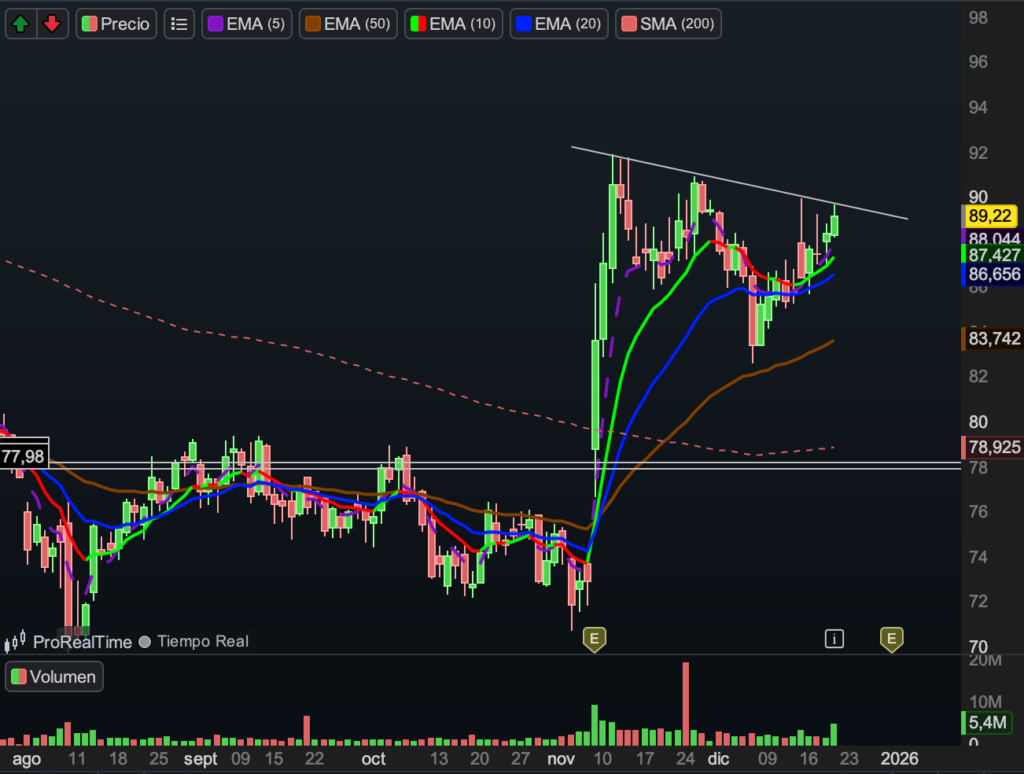This screenshot has height=774, width=1024.
Task: Open the indicator list icon
Action: (x=179, y=24)
